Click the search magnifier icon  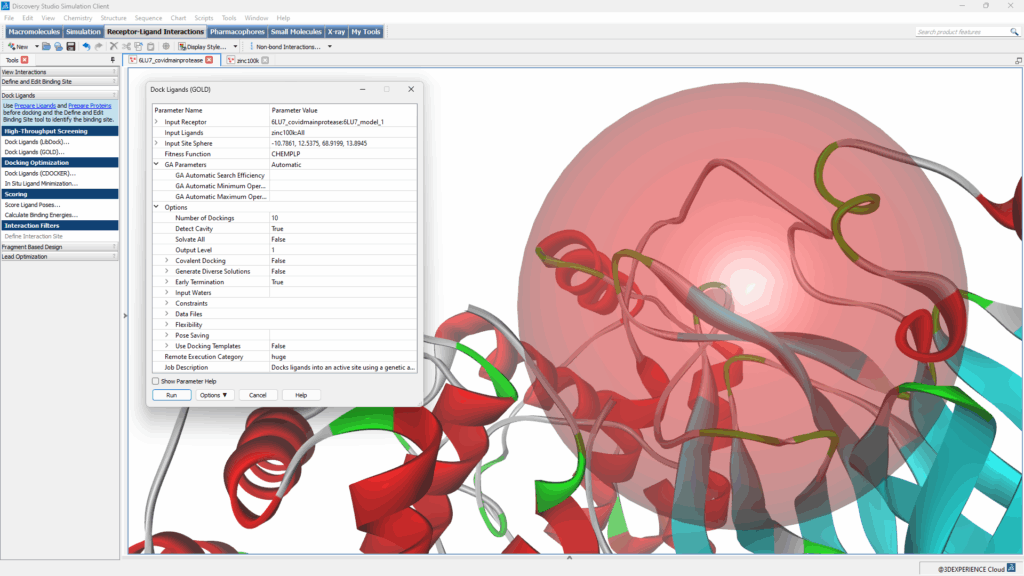click(1013, 32)
